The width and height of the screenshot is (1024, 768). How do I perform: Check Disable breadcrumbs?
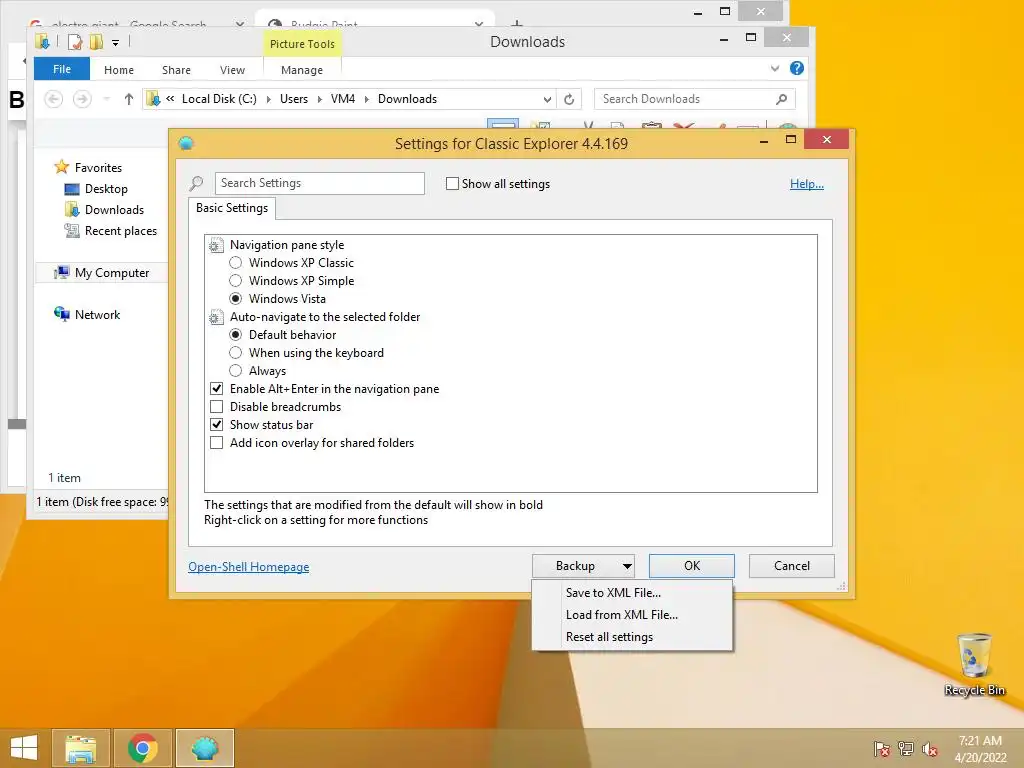[x=217, y=407]
